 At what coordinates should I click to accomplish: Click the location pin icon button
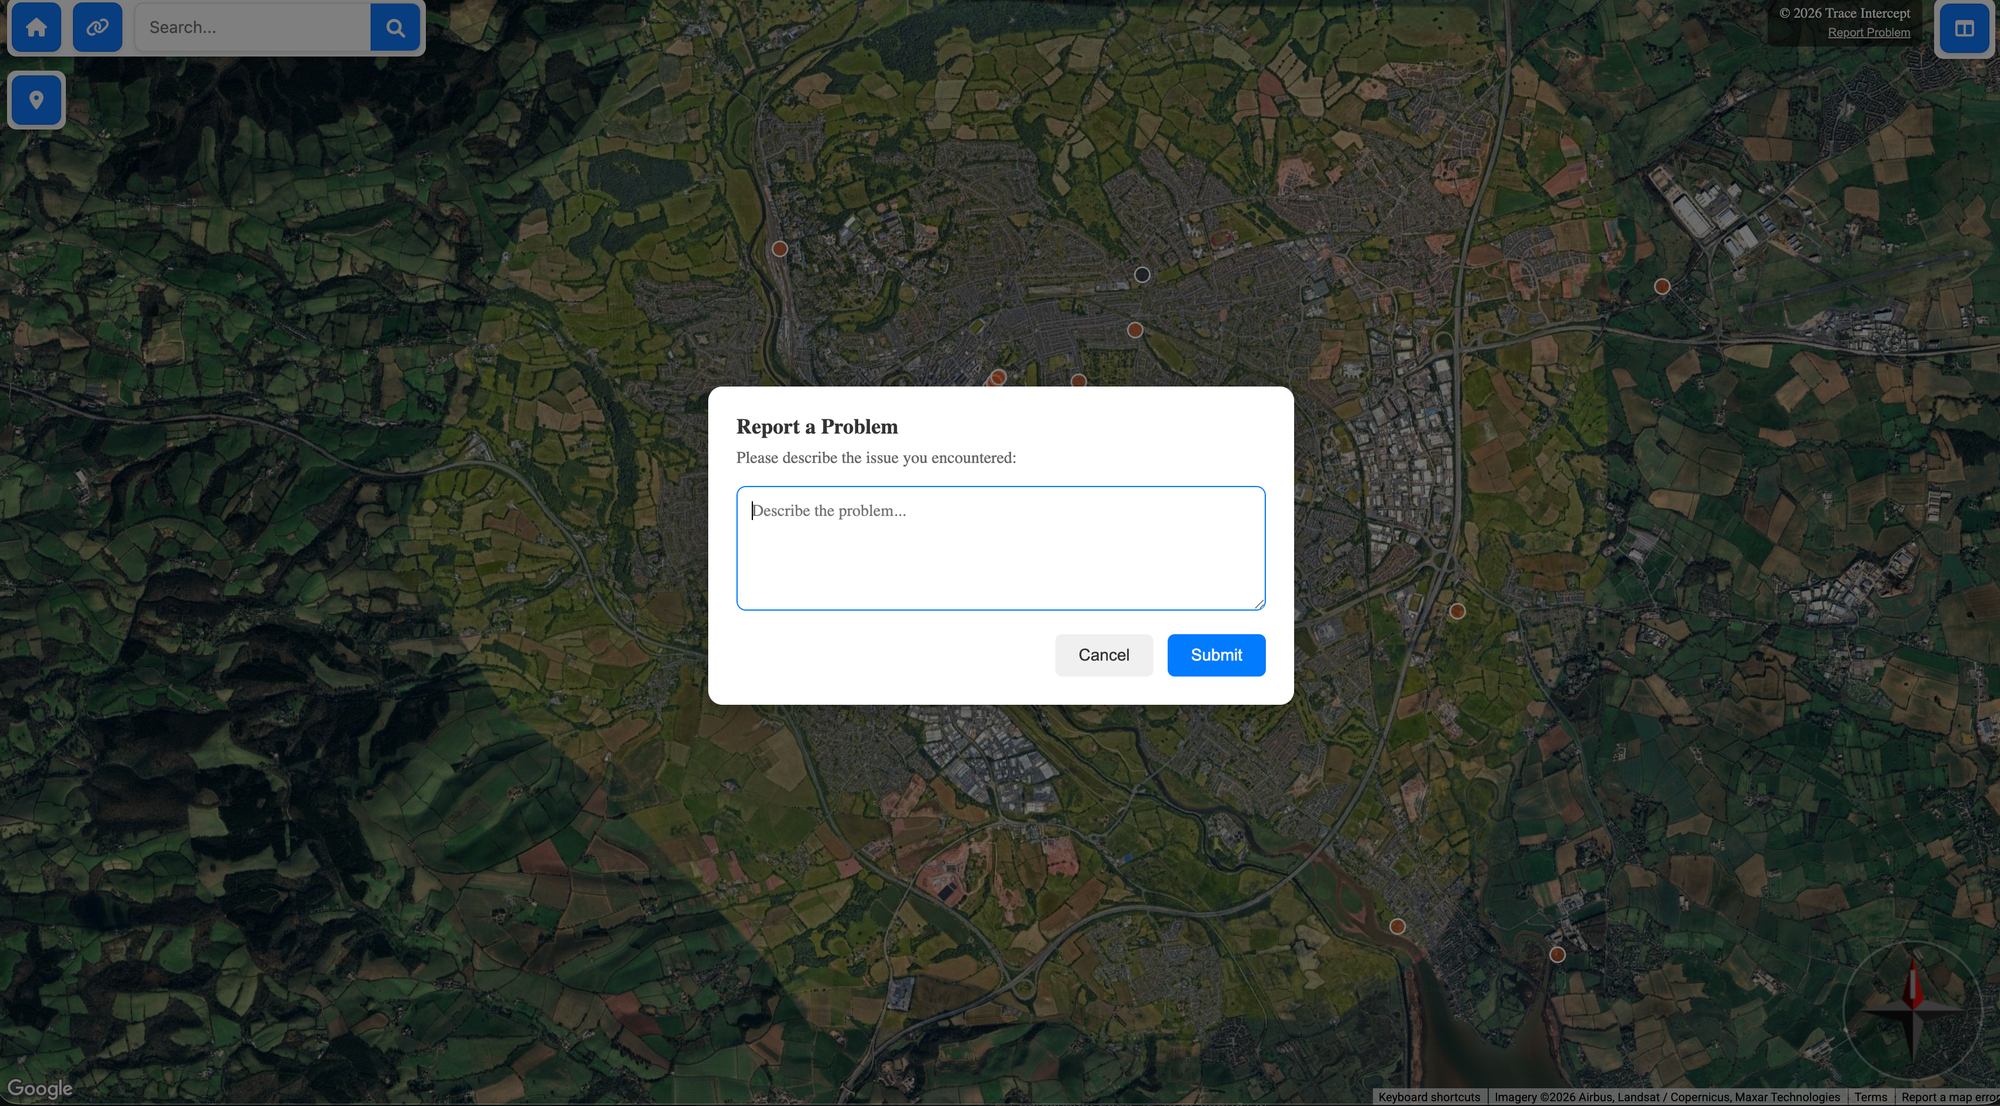[36, 100]
